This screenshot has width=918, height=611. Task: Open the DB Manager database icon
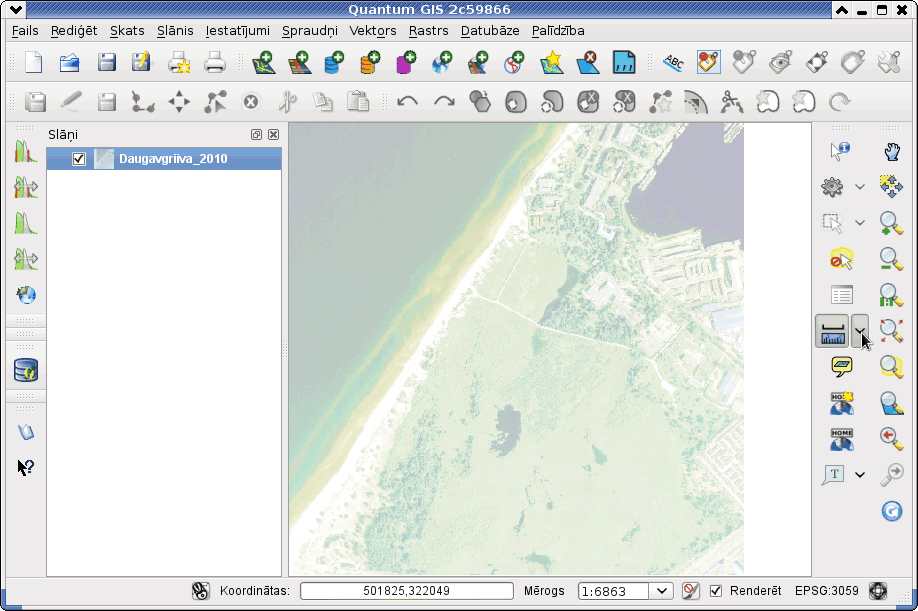click(x=26, y=370)
